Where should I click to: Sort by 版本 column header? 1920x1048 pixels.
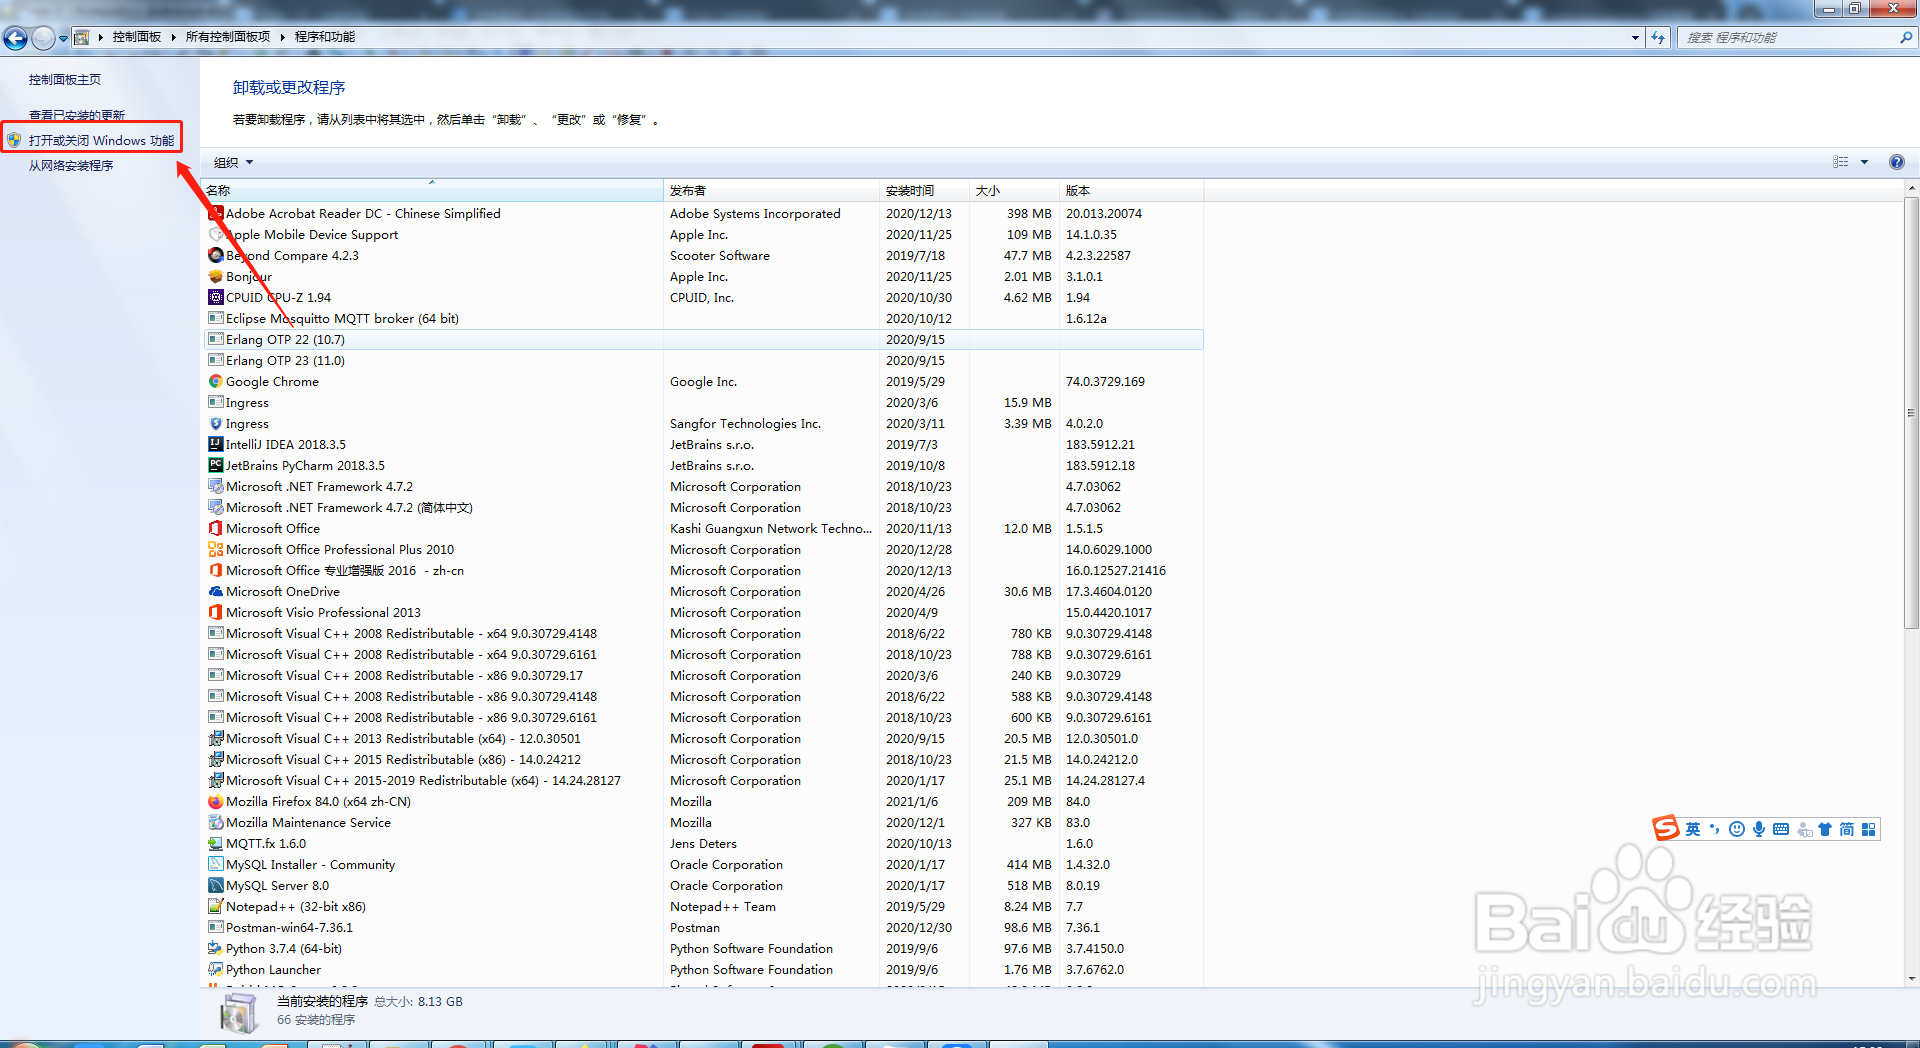[1131, 190]
